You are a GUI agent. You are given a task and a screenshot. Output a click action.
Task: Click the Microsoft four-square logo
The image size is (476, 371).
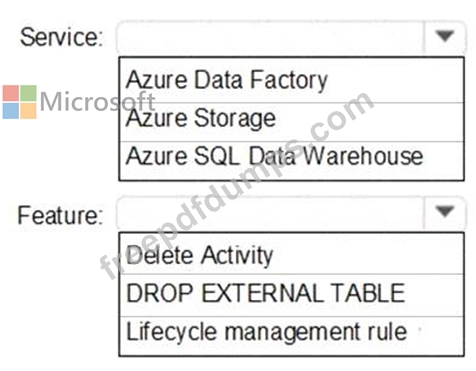tap(19, 102)
